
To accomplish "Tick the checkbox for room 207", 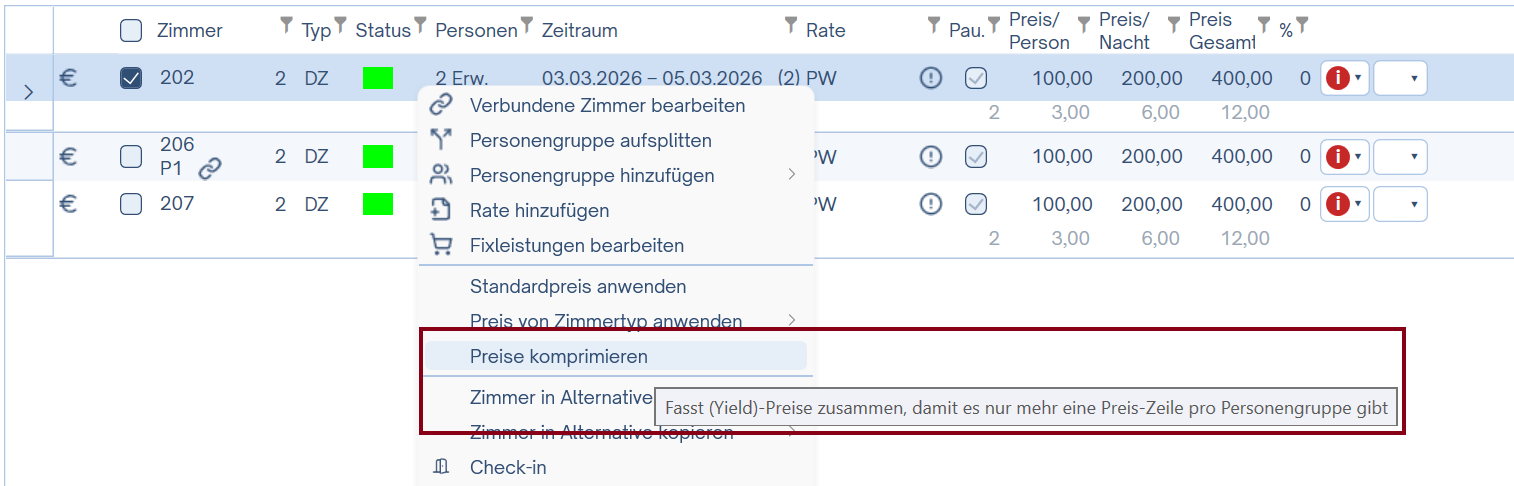I will click(131, 204).
